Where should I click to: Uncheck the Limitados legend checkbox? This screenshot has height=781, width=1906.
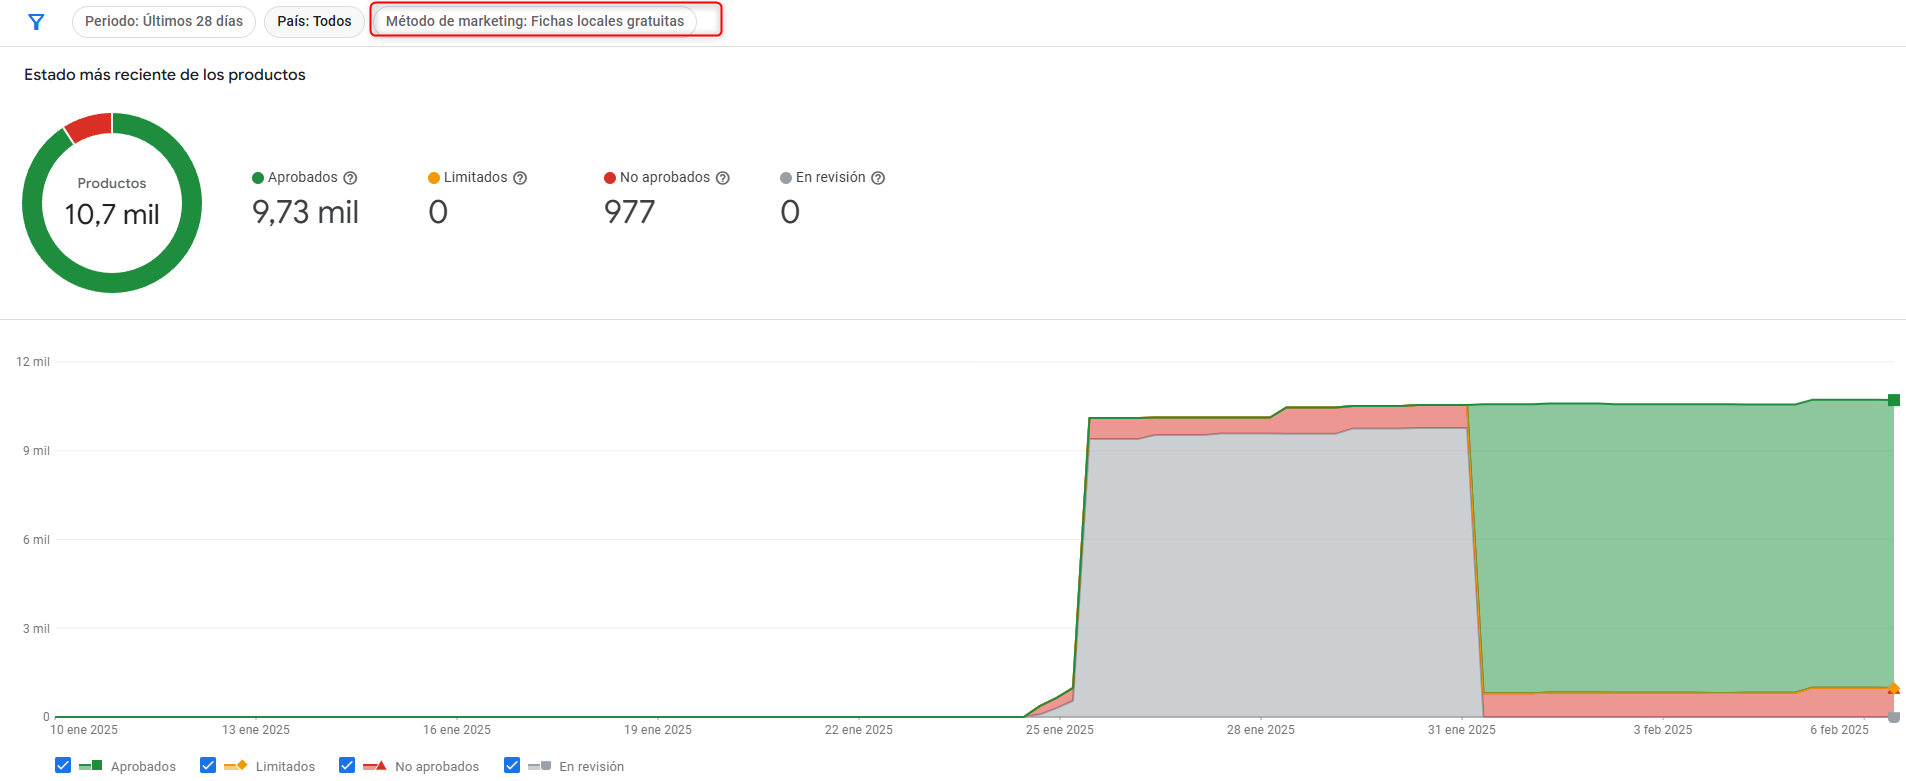click(x=208, y=765)
